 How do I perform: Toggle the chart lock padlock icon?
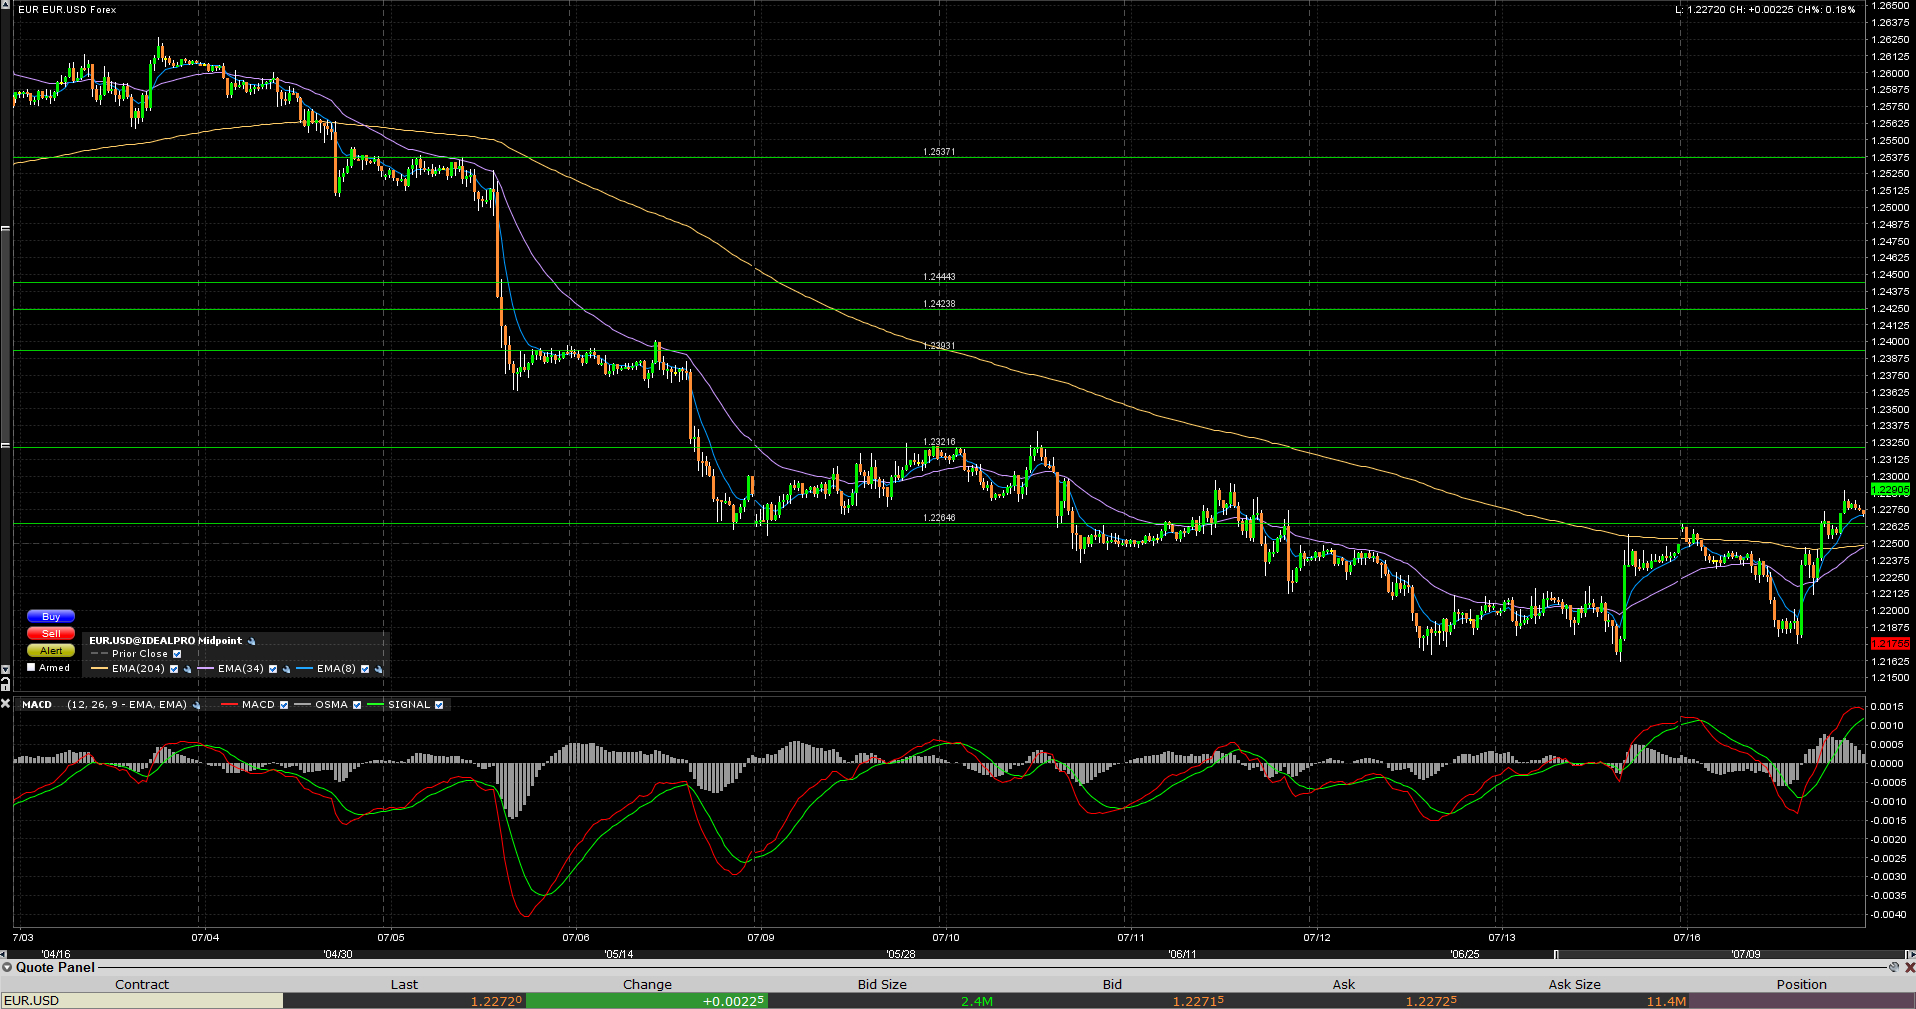pos(5,684)
